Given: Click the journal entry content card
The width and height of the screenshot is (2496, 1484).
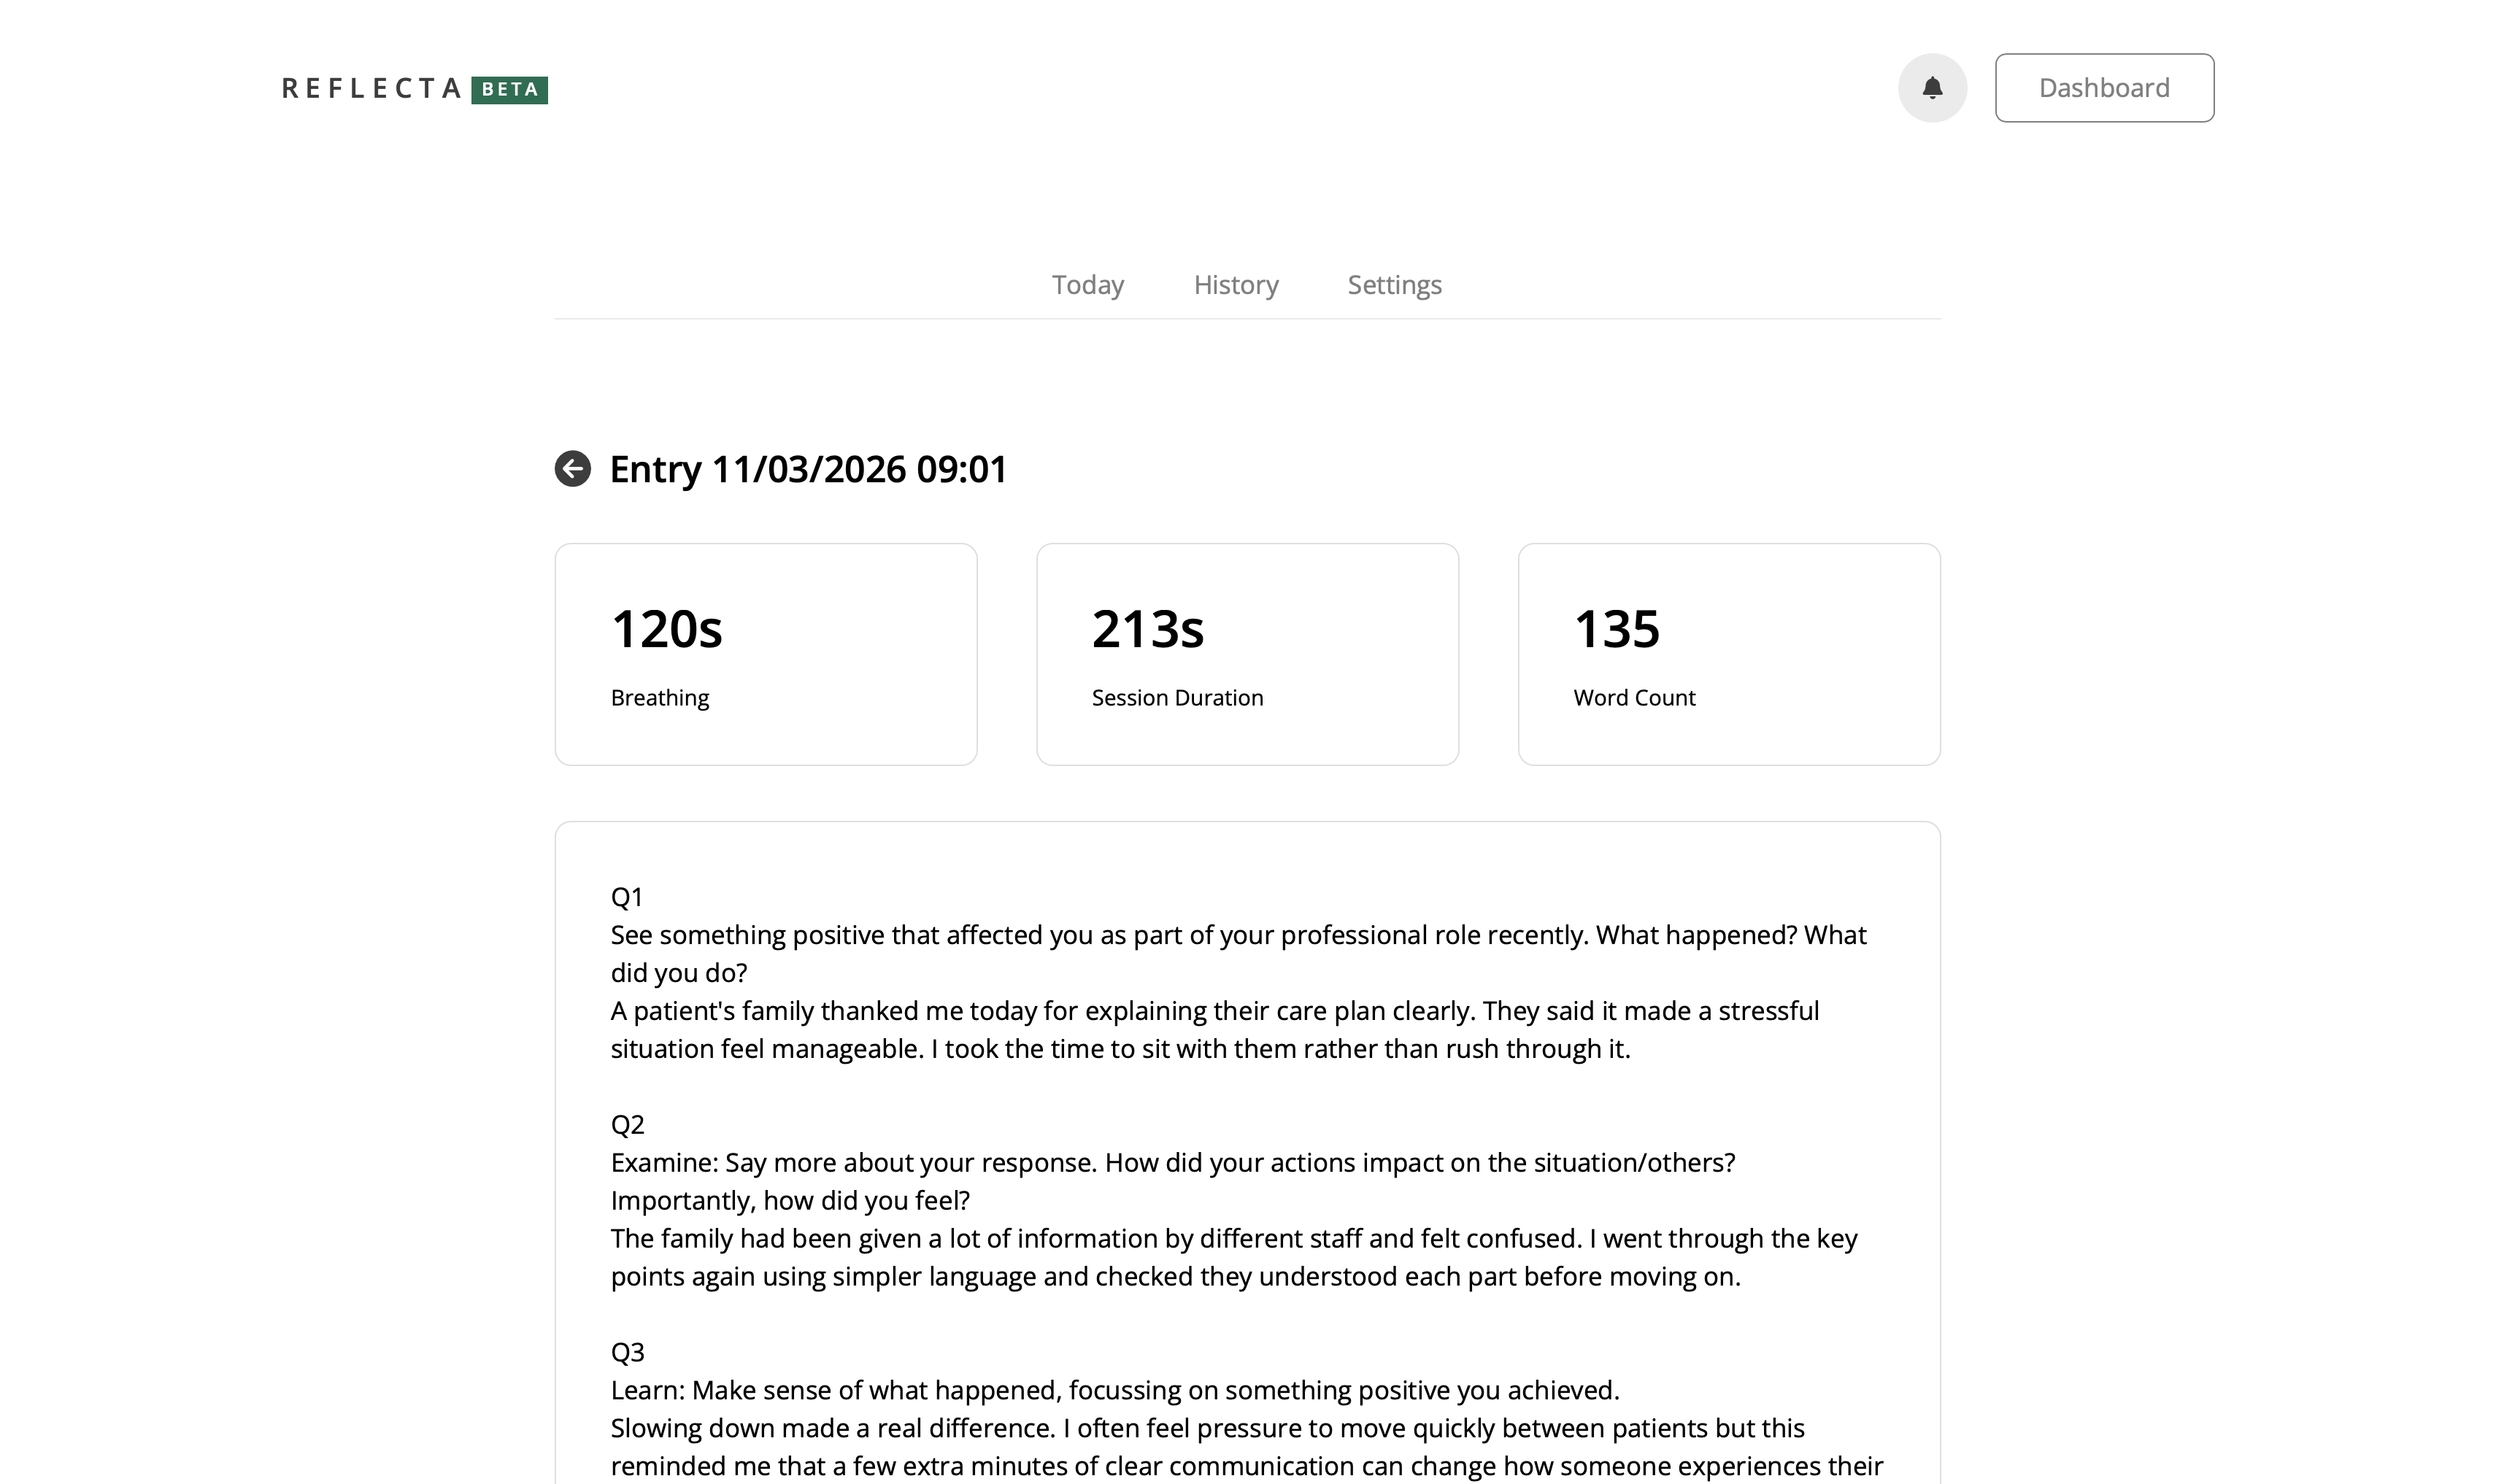Looking at the screenshot, I should coord(1247,1150).
